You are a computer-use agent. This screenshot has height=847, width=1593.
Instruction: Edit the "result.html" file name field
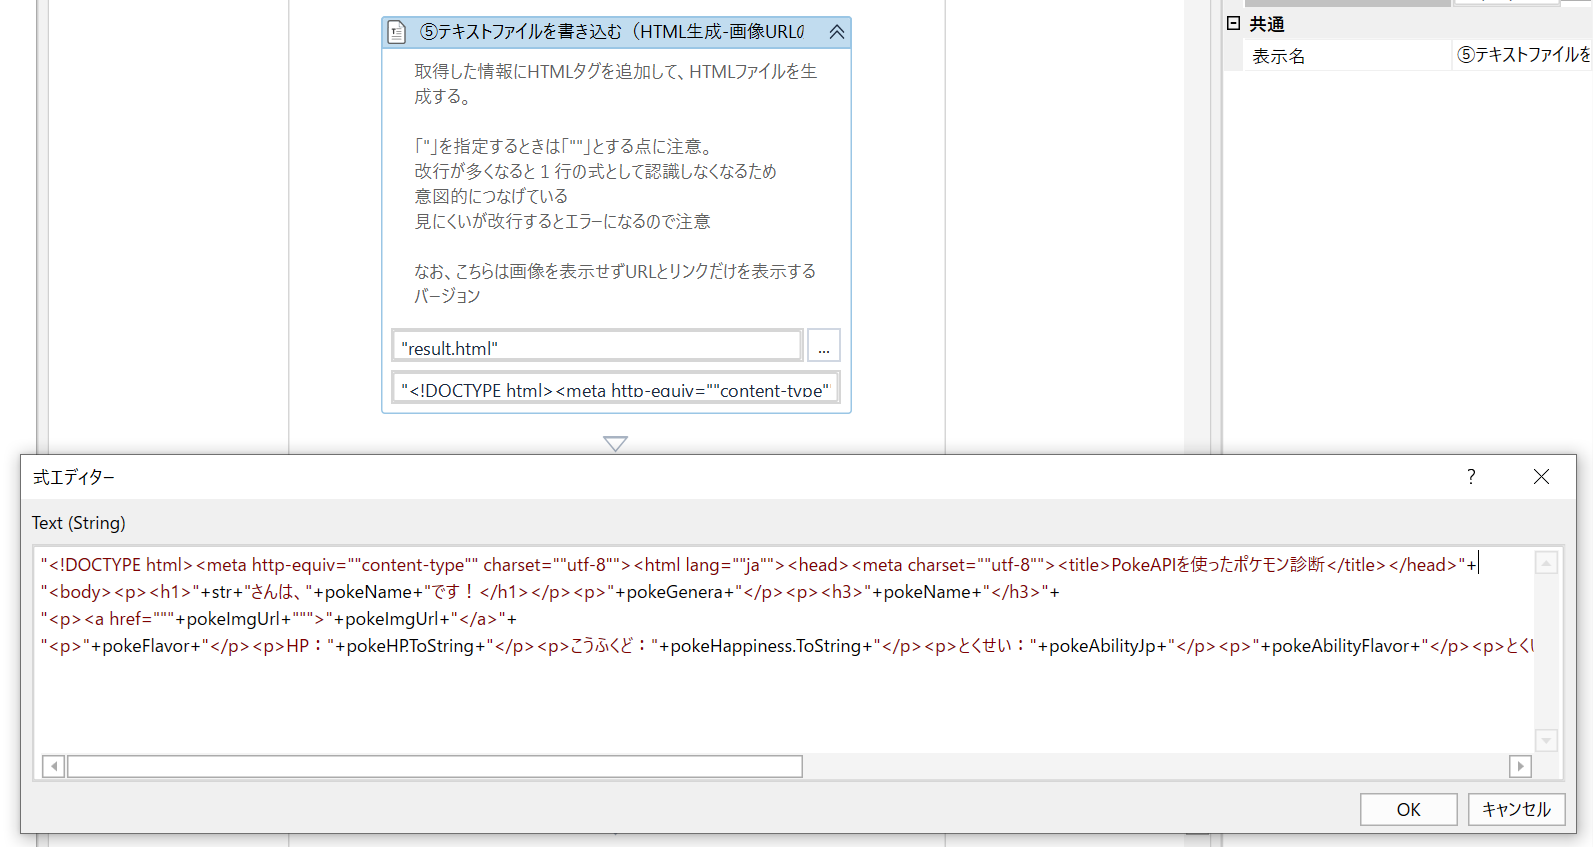click(x=597, y=346)
